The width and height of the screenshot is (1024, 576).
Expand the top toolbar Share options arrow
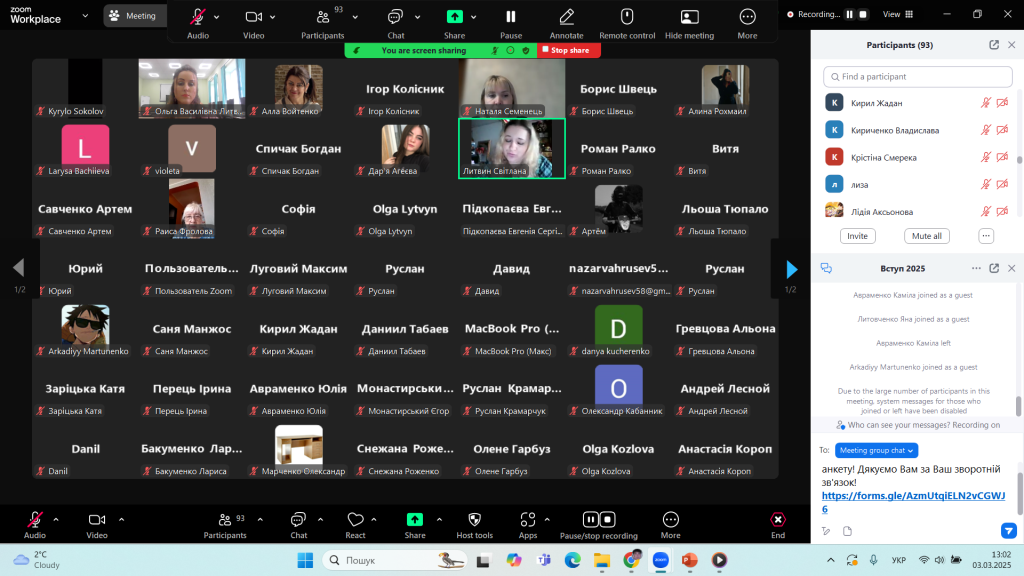tap(473, 17)
